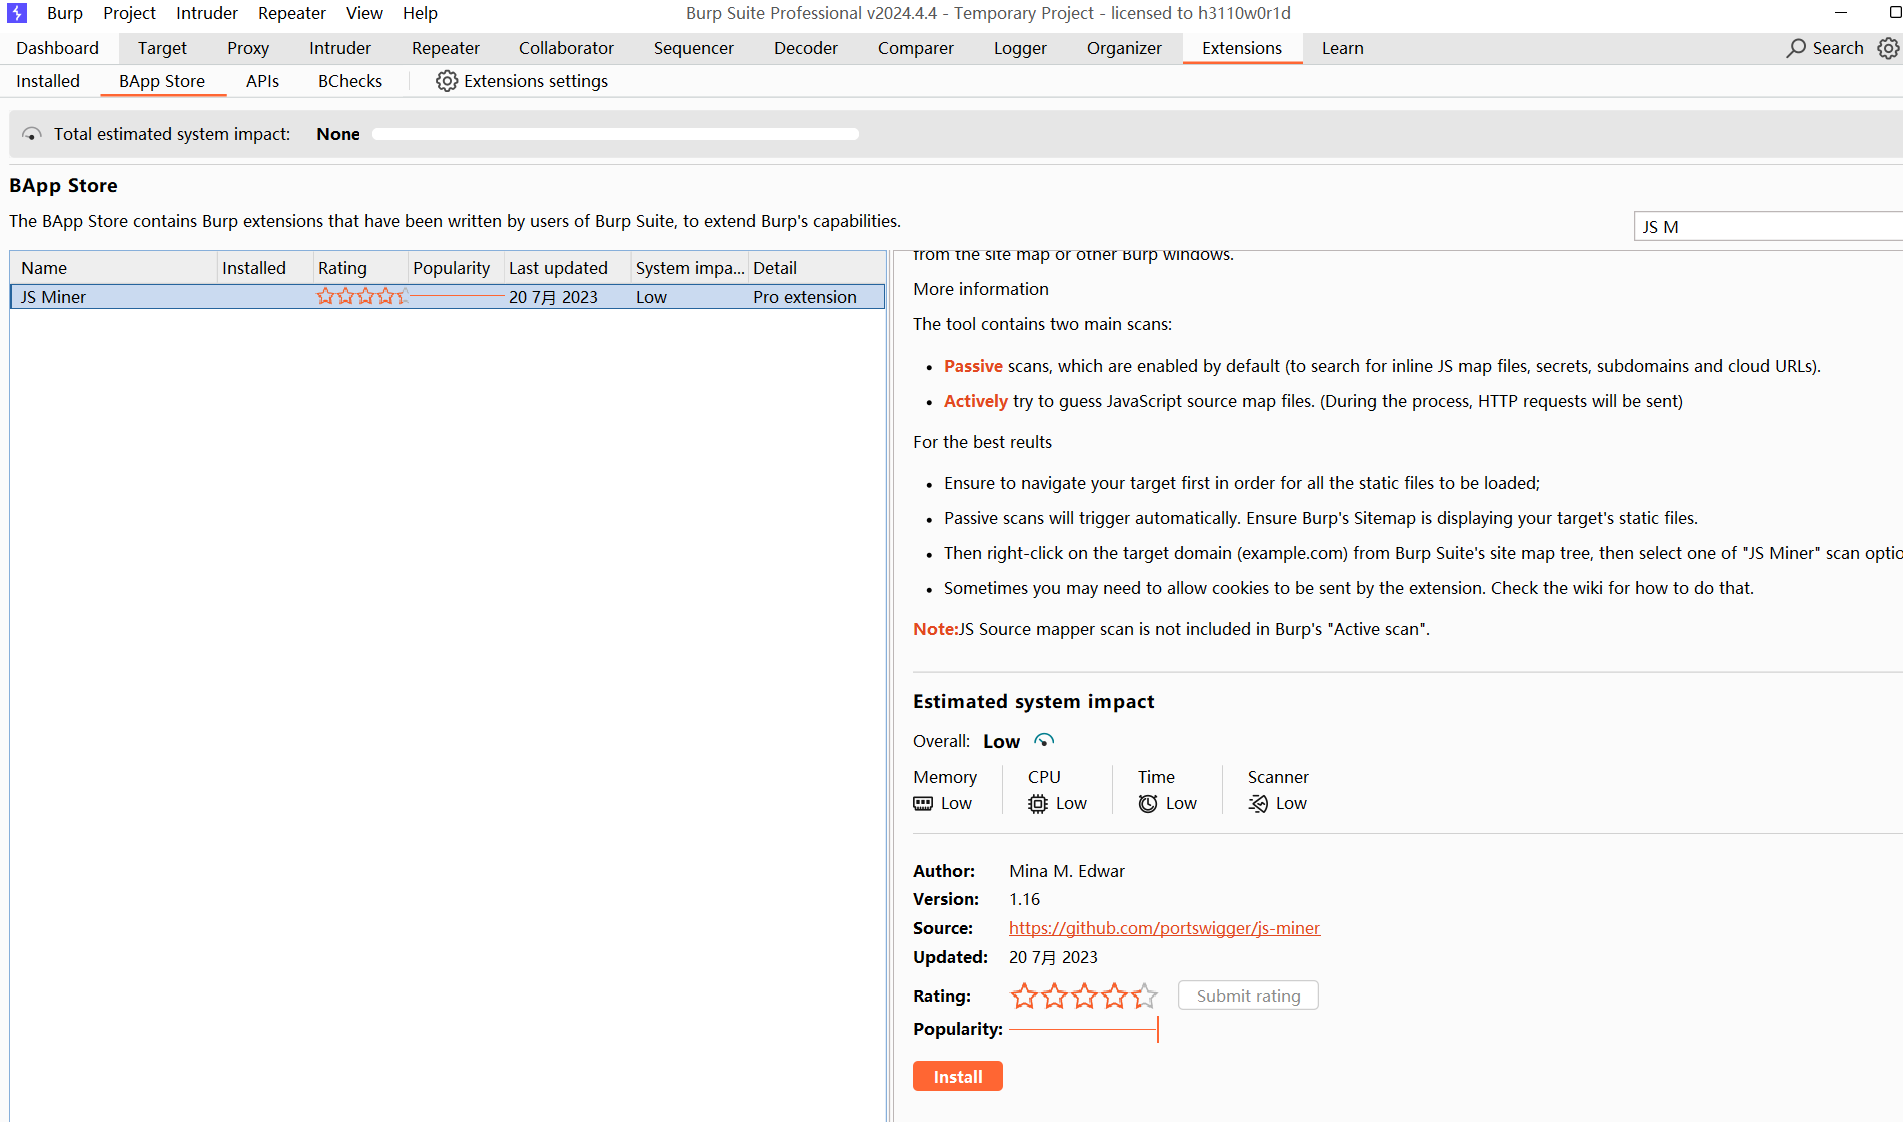Click the Memory impact icon
Image resolution: width=1903 pixels, height=1122 pixels.
(923, 803)
